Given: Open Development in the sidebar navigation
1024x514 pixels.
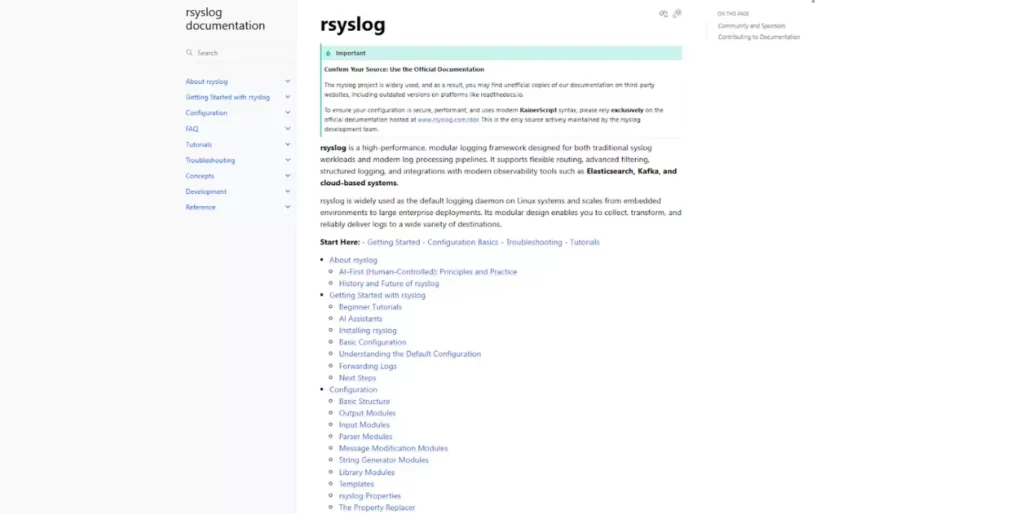Looking at the screenshot, I should click(206, 191).
